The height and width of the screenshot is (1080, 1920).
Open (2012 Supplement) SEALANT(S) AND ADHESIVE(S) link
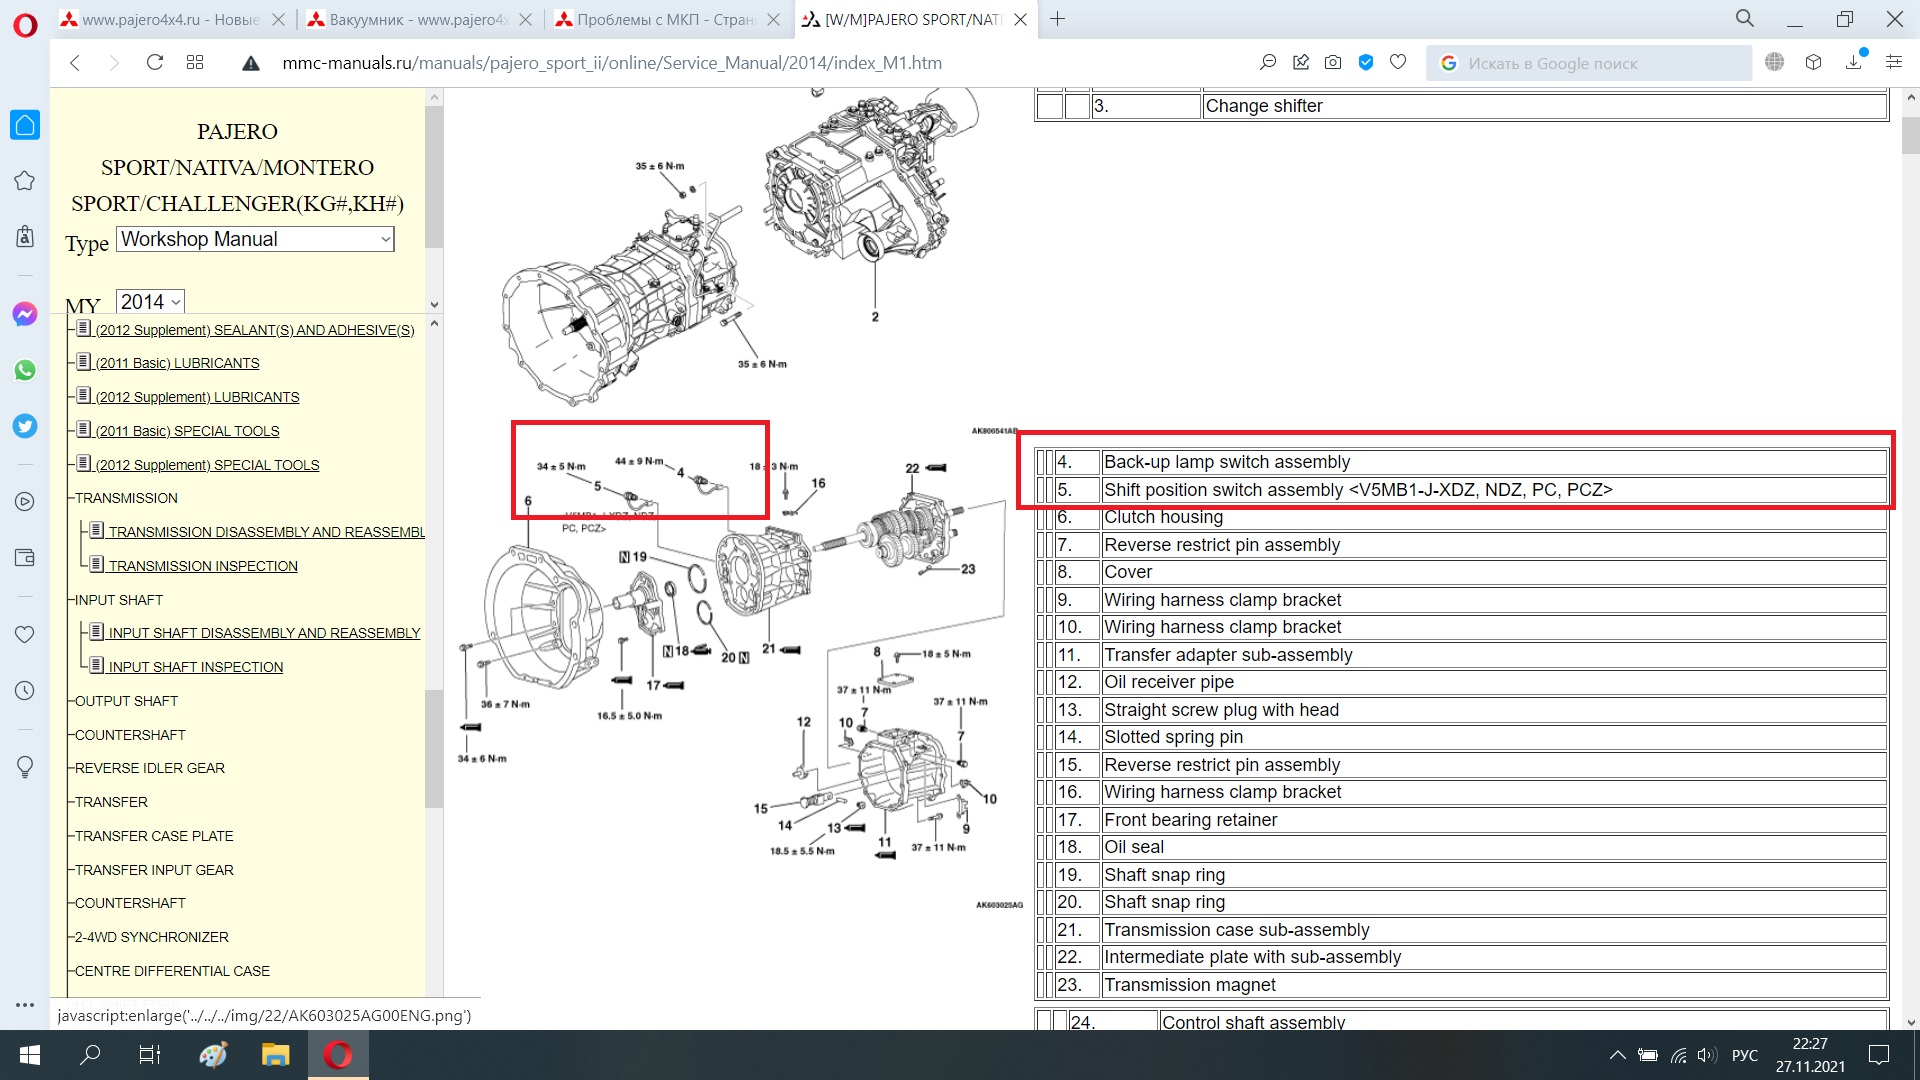[255, 330]
